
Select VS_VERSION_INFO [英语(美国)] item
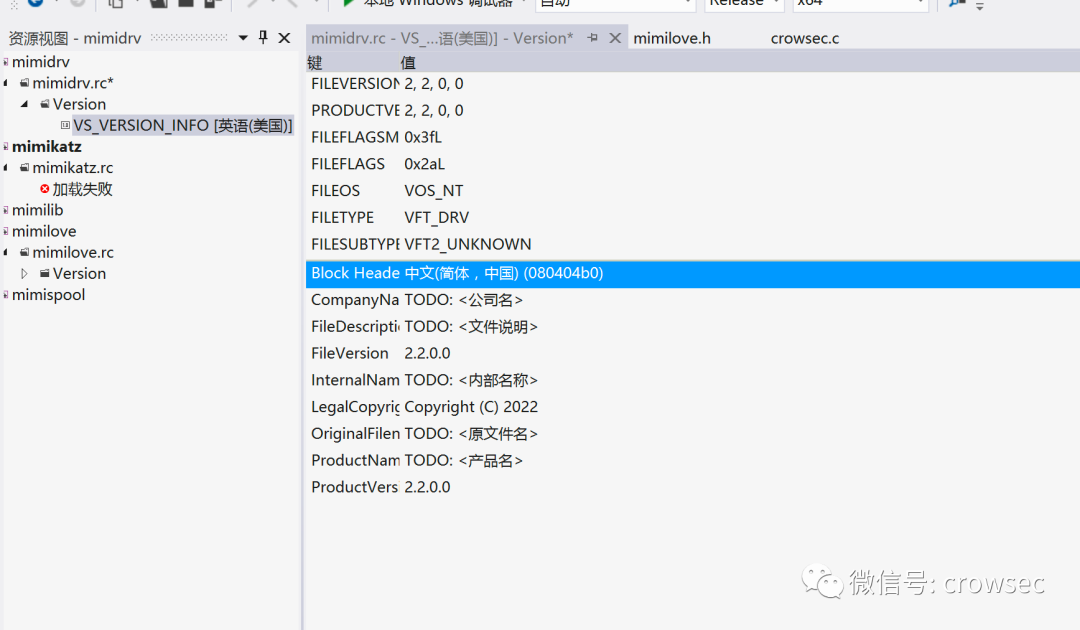tap(183, 125)
